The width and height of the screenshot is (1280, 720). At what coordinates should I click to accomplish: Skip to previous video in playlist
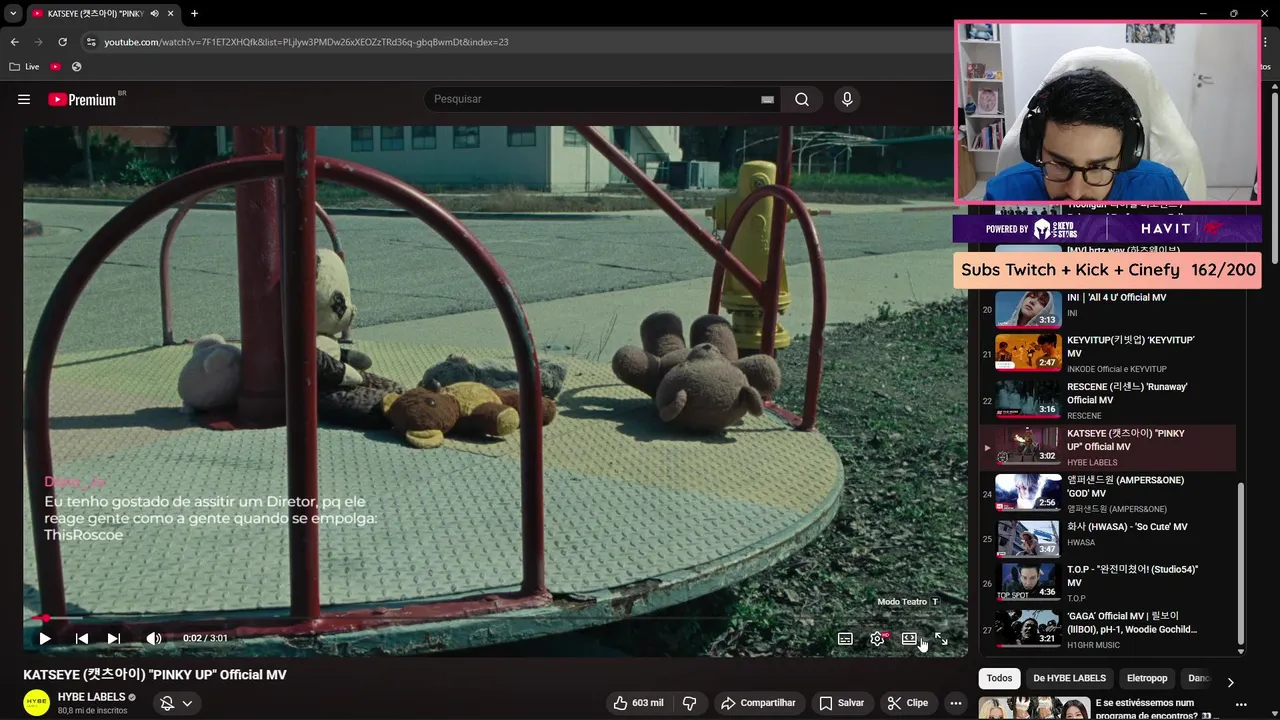click(x=82, y=638)
